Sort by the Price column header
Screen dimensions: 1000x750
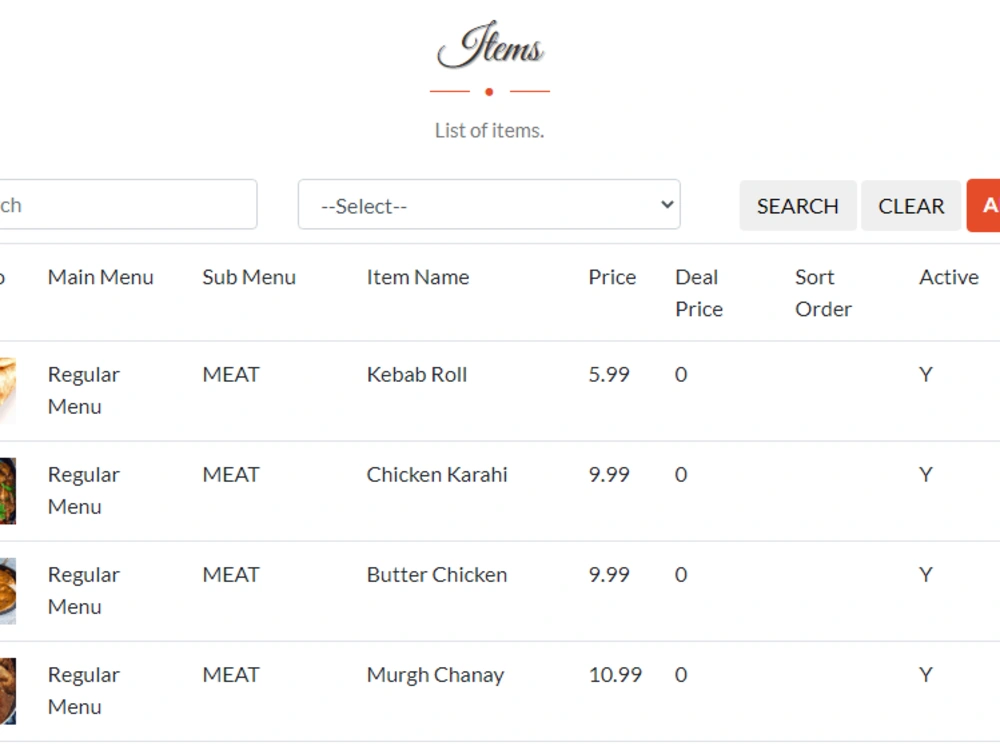[x=612, y=277]
